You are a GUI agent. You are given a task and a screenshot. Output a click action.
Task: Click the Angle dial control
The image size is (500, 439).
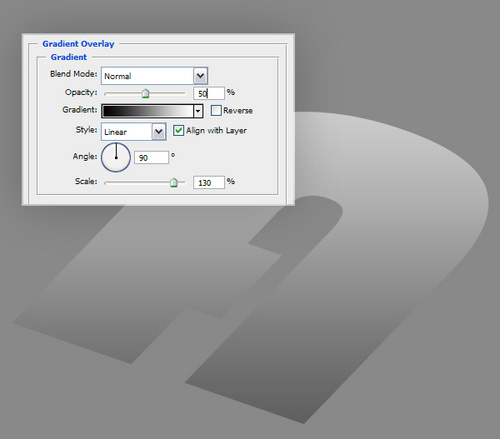(116, 157)
